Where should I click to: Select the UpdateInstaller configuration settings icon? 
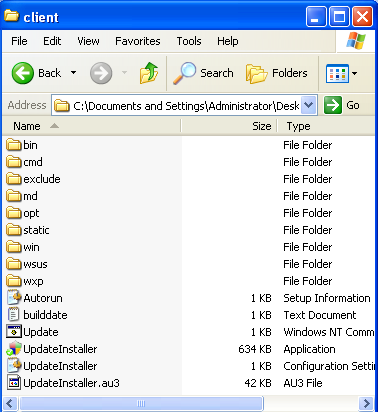click(14, 366)
